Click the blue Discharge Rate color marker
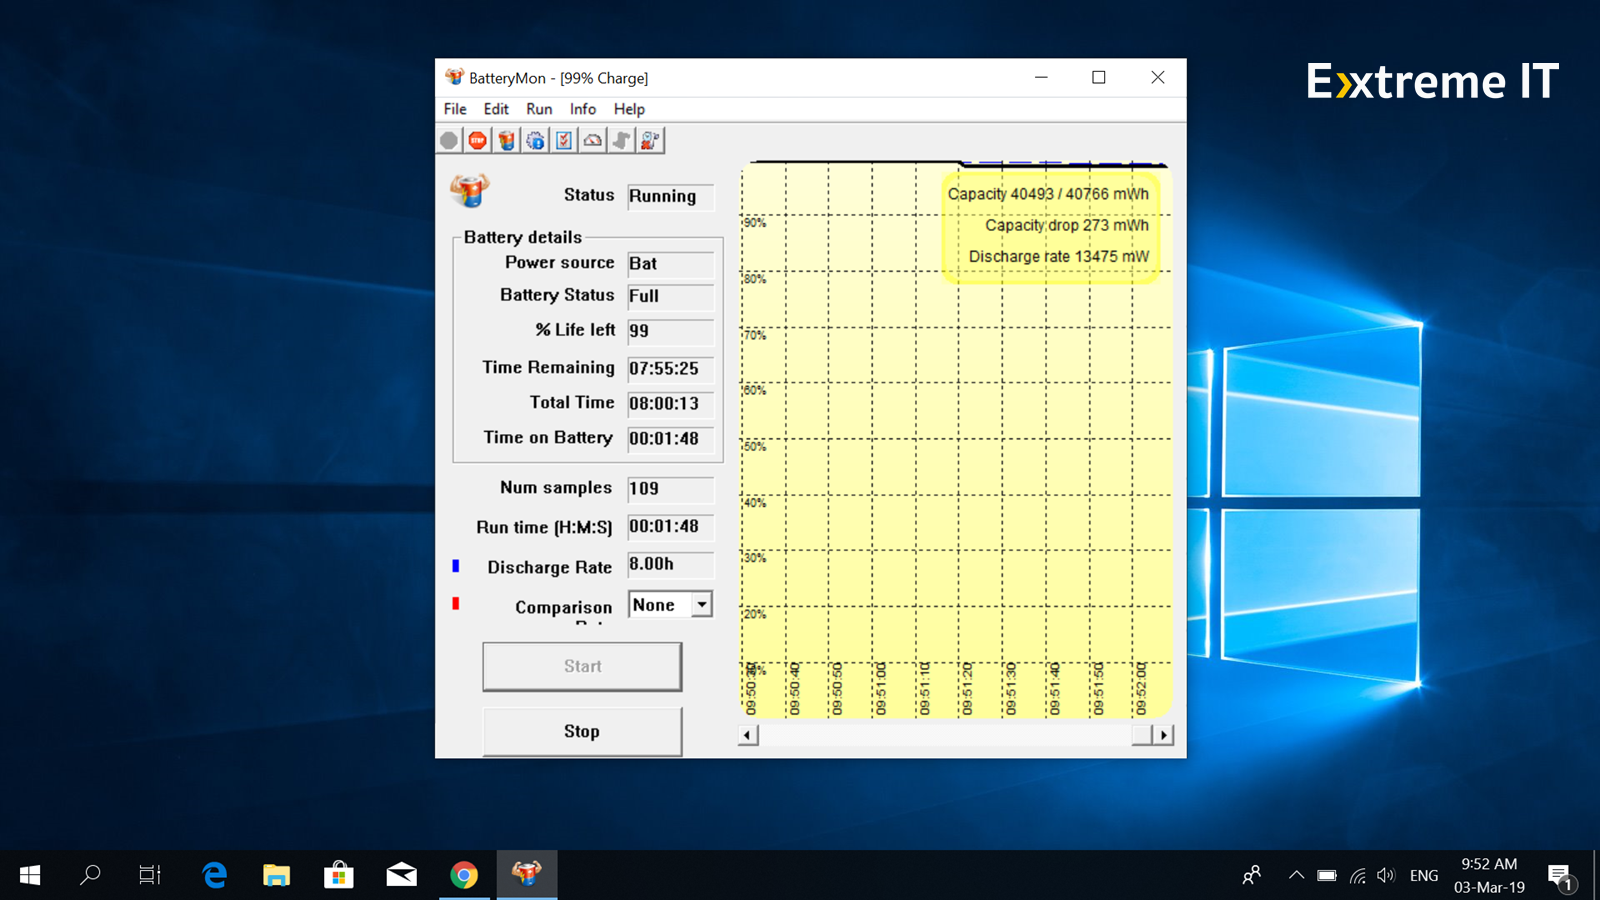This screenshot has height=900, width=1600. click(456, 566)
